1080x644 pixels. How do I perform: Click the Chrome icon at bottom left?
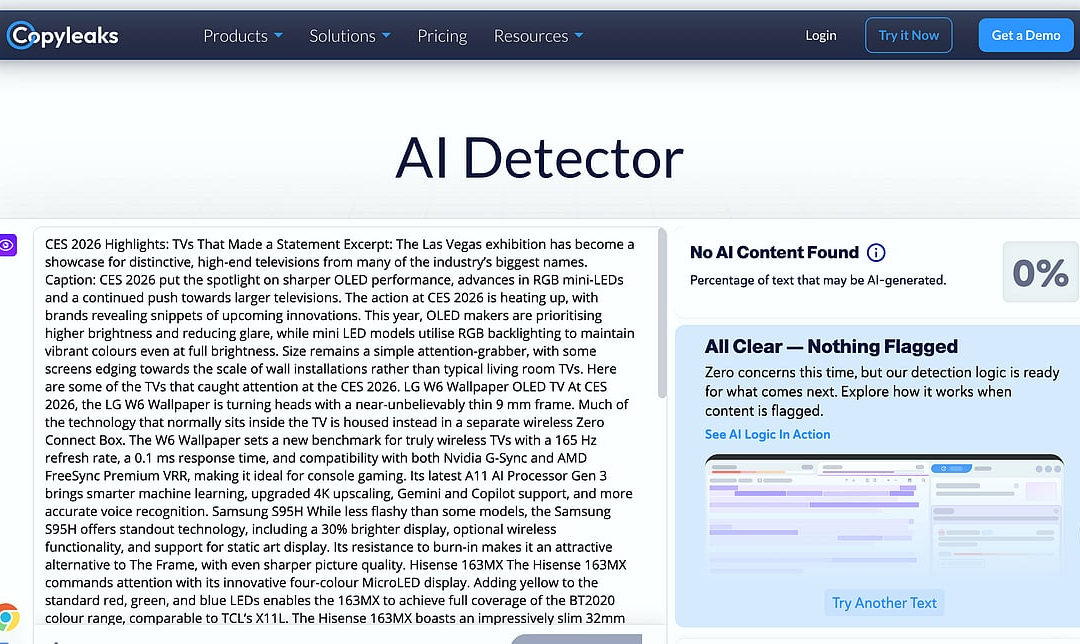[x=8, y=617]
